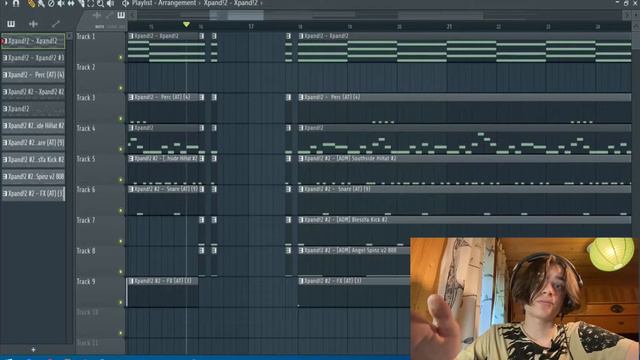Click bar 17 on the timeline ruler

[x=251, y=27]
